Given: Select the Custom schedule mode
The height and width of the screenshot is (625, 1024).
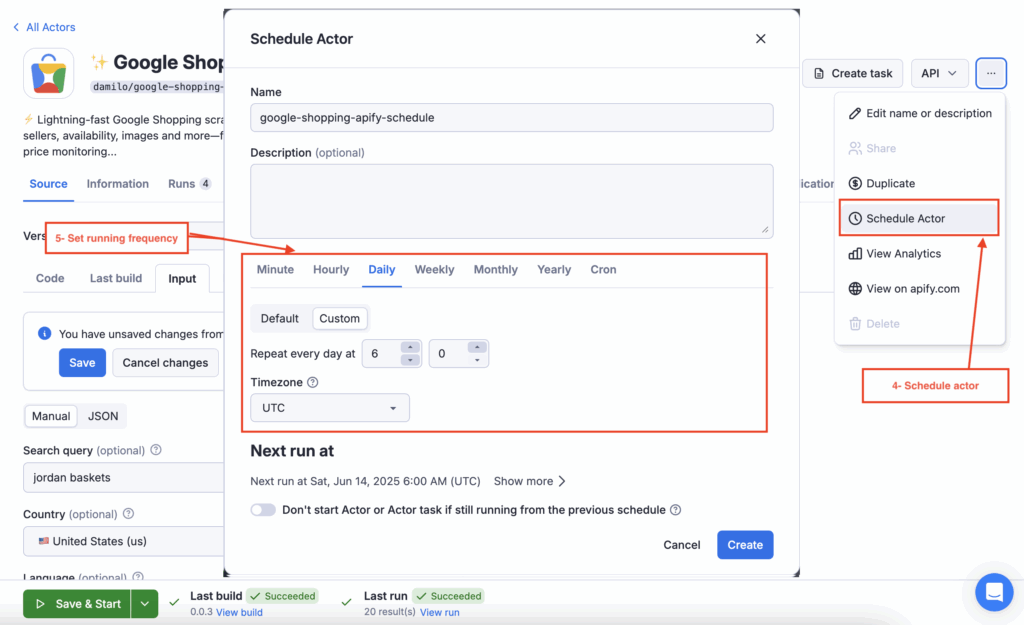Looking at the screenshot, I should point(340,318).
